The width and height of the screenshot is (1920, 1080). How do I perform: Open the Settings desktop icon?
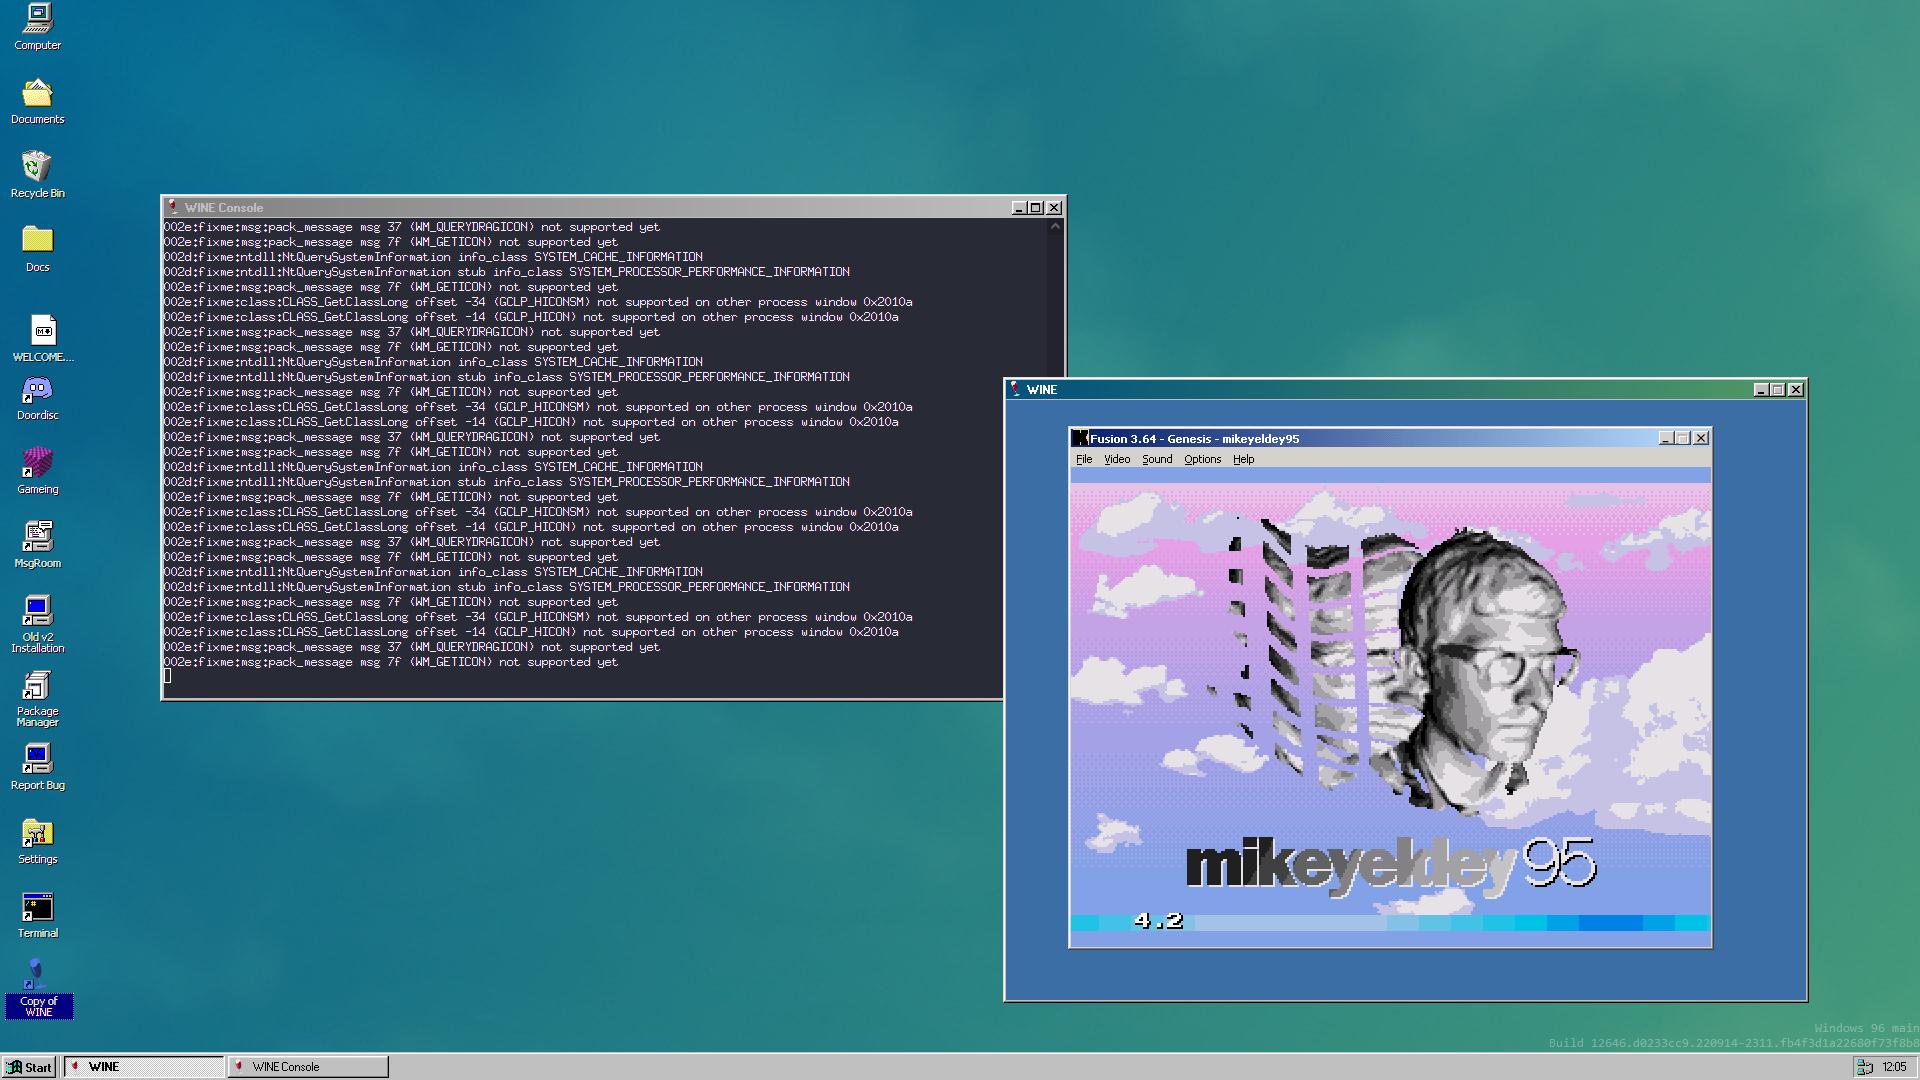click(37, 833)
